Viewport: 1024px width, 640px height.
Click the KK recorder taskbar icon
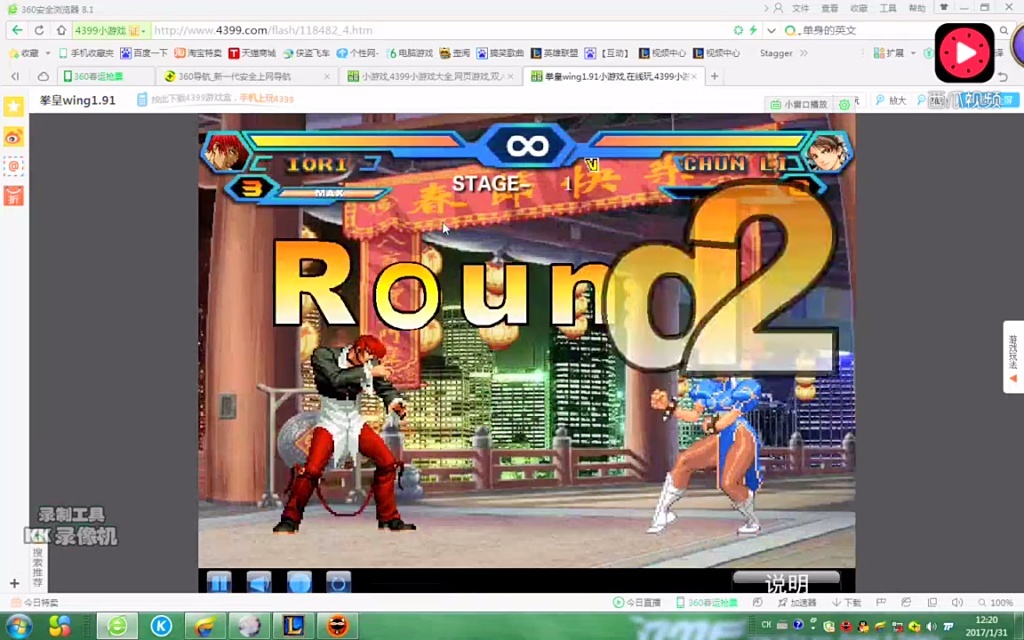pos(161,626)
